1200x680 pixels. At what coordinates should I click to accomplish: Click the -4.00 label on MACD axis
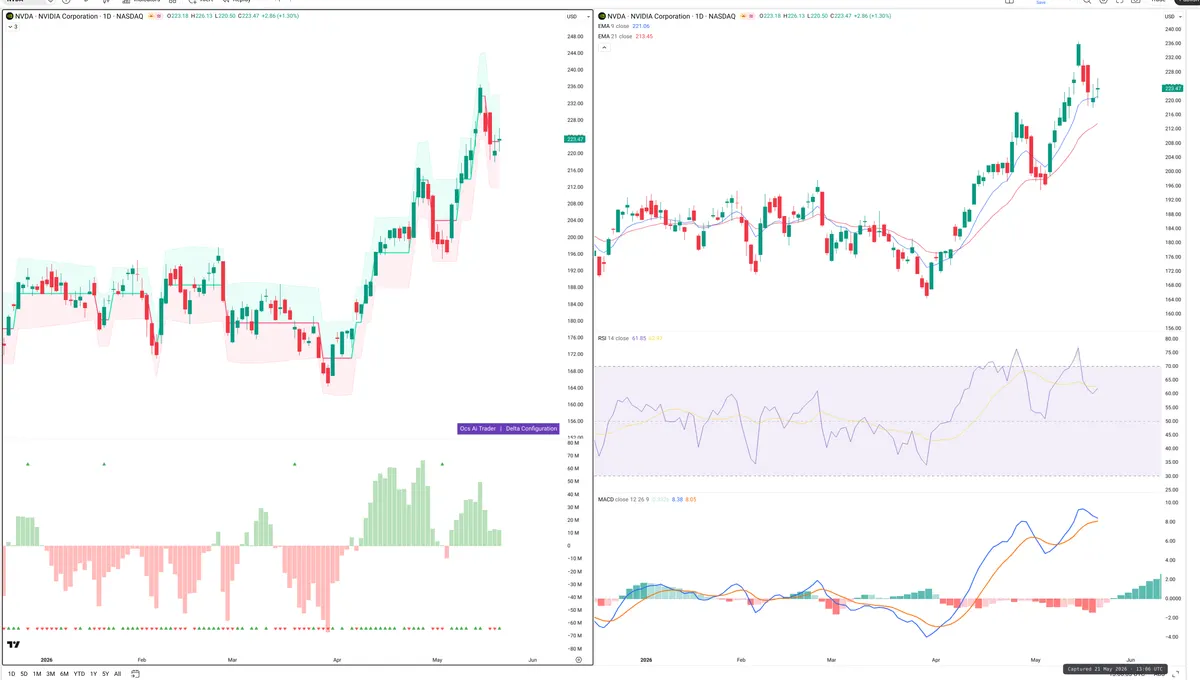tap(1173, 636)
